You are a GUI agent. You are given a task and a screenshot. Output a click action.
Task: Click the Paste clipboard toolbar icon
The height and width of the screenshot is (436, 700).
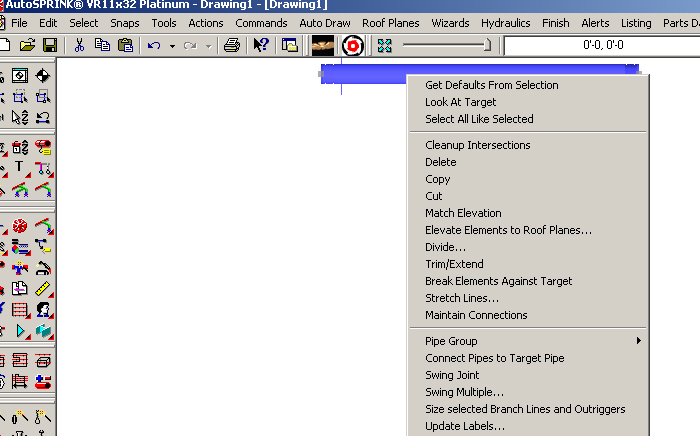[124, 44]
